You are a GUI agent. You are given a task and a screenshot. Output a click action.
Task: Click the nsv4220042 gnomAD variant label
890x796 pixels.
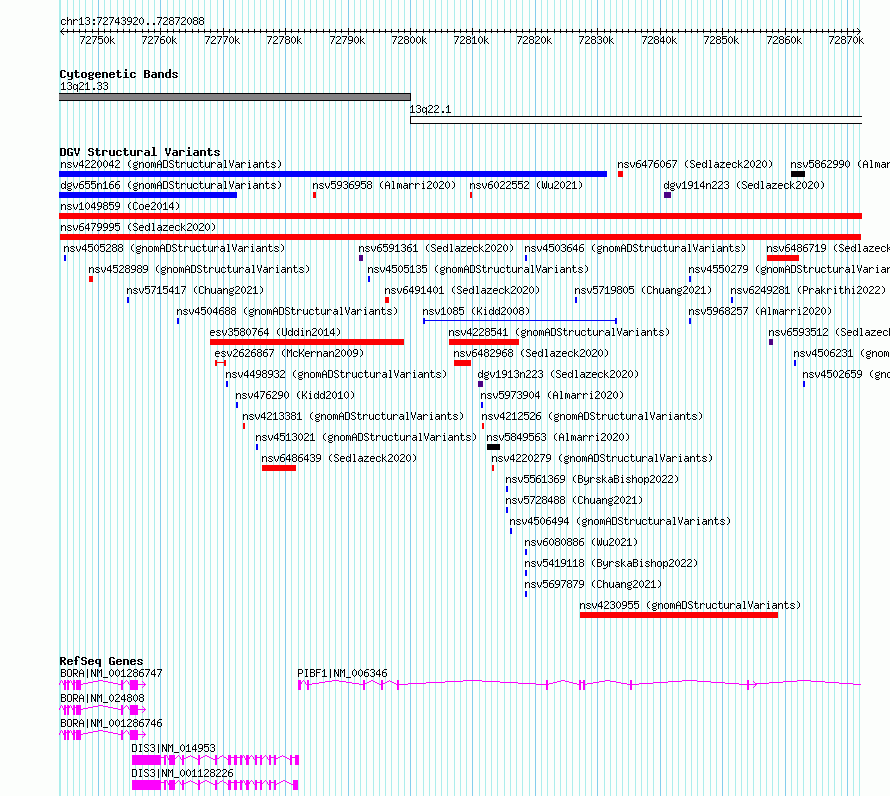coord(171,164)
